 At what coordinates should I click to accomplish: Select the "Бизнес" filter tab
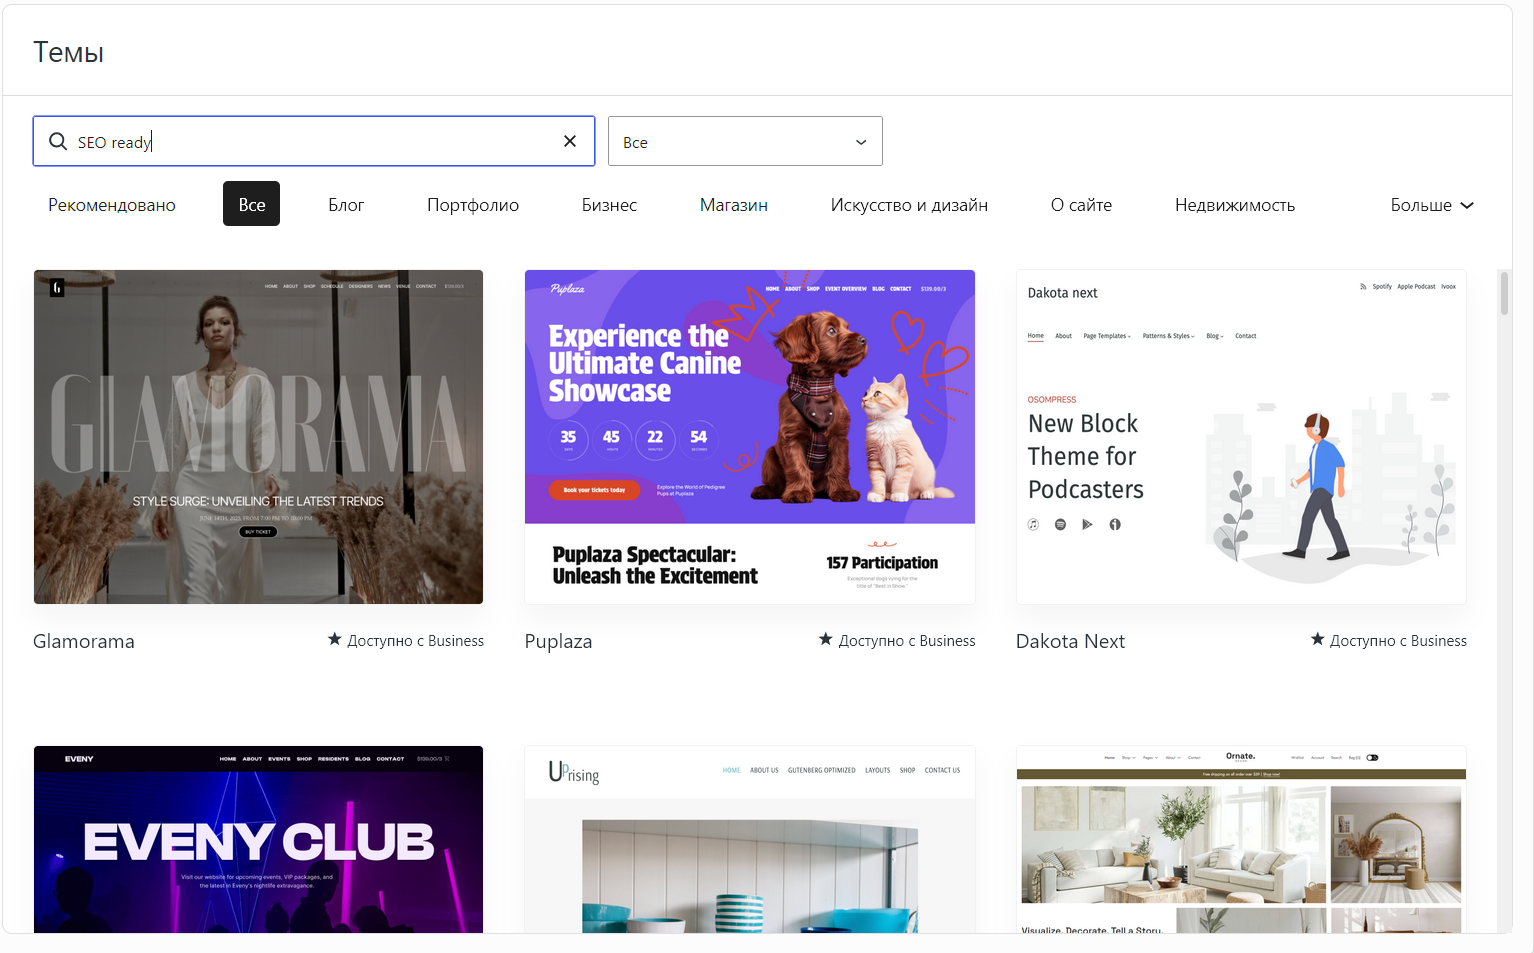click(608, 204)
